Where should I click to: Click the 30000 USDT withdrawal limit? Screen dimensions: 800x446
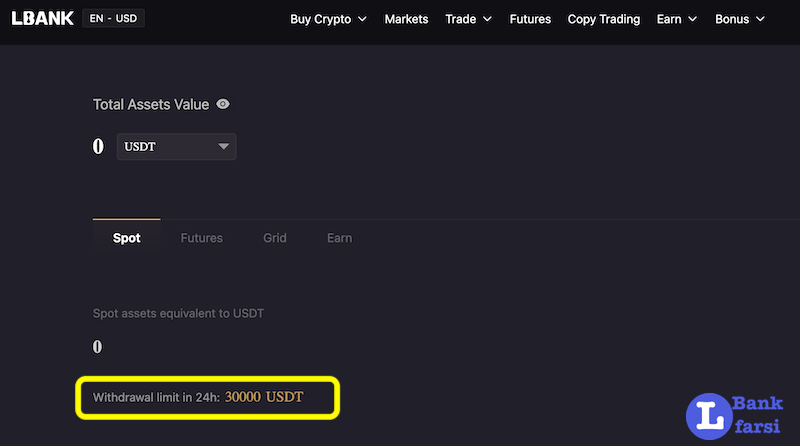pos(264,397)
